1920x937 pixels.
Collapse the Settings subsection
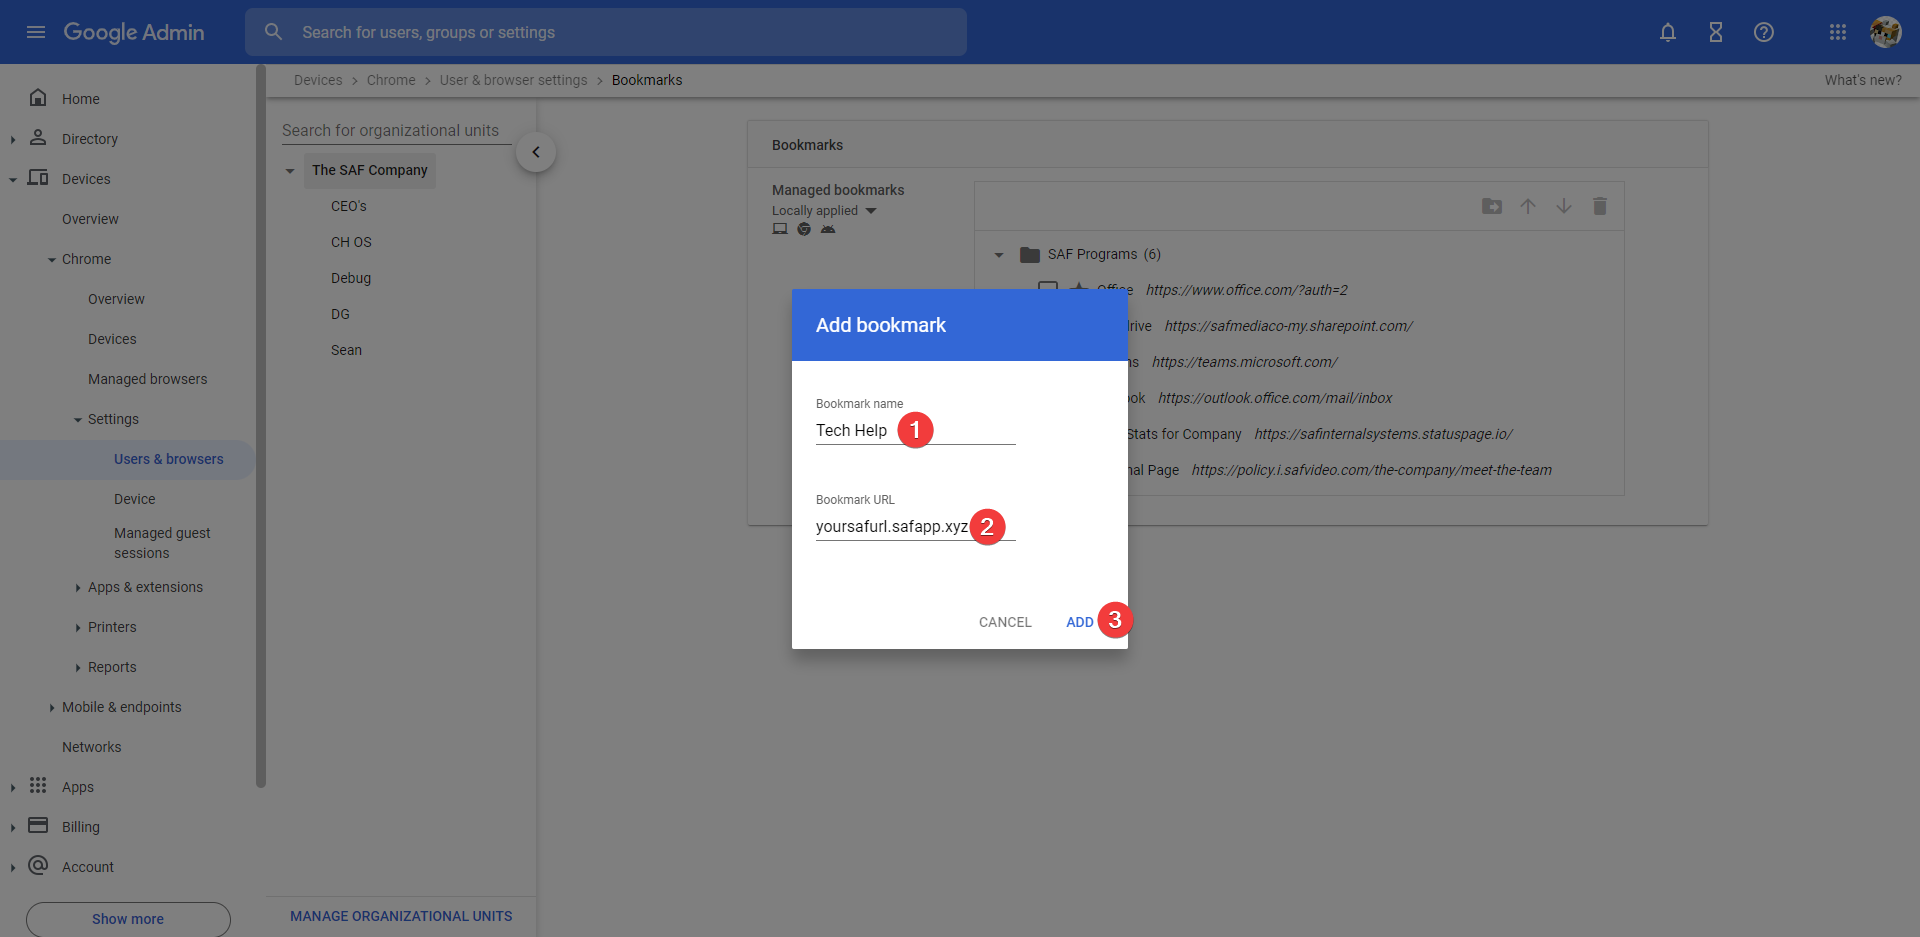coord(78,420)
